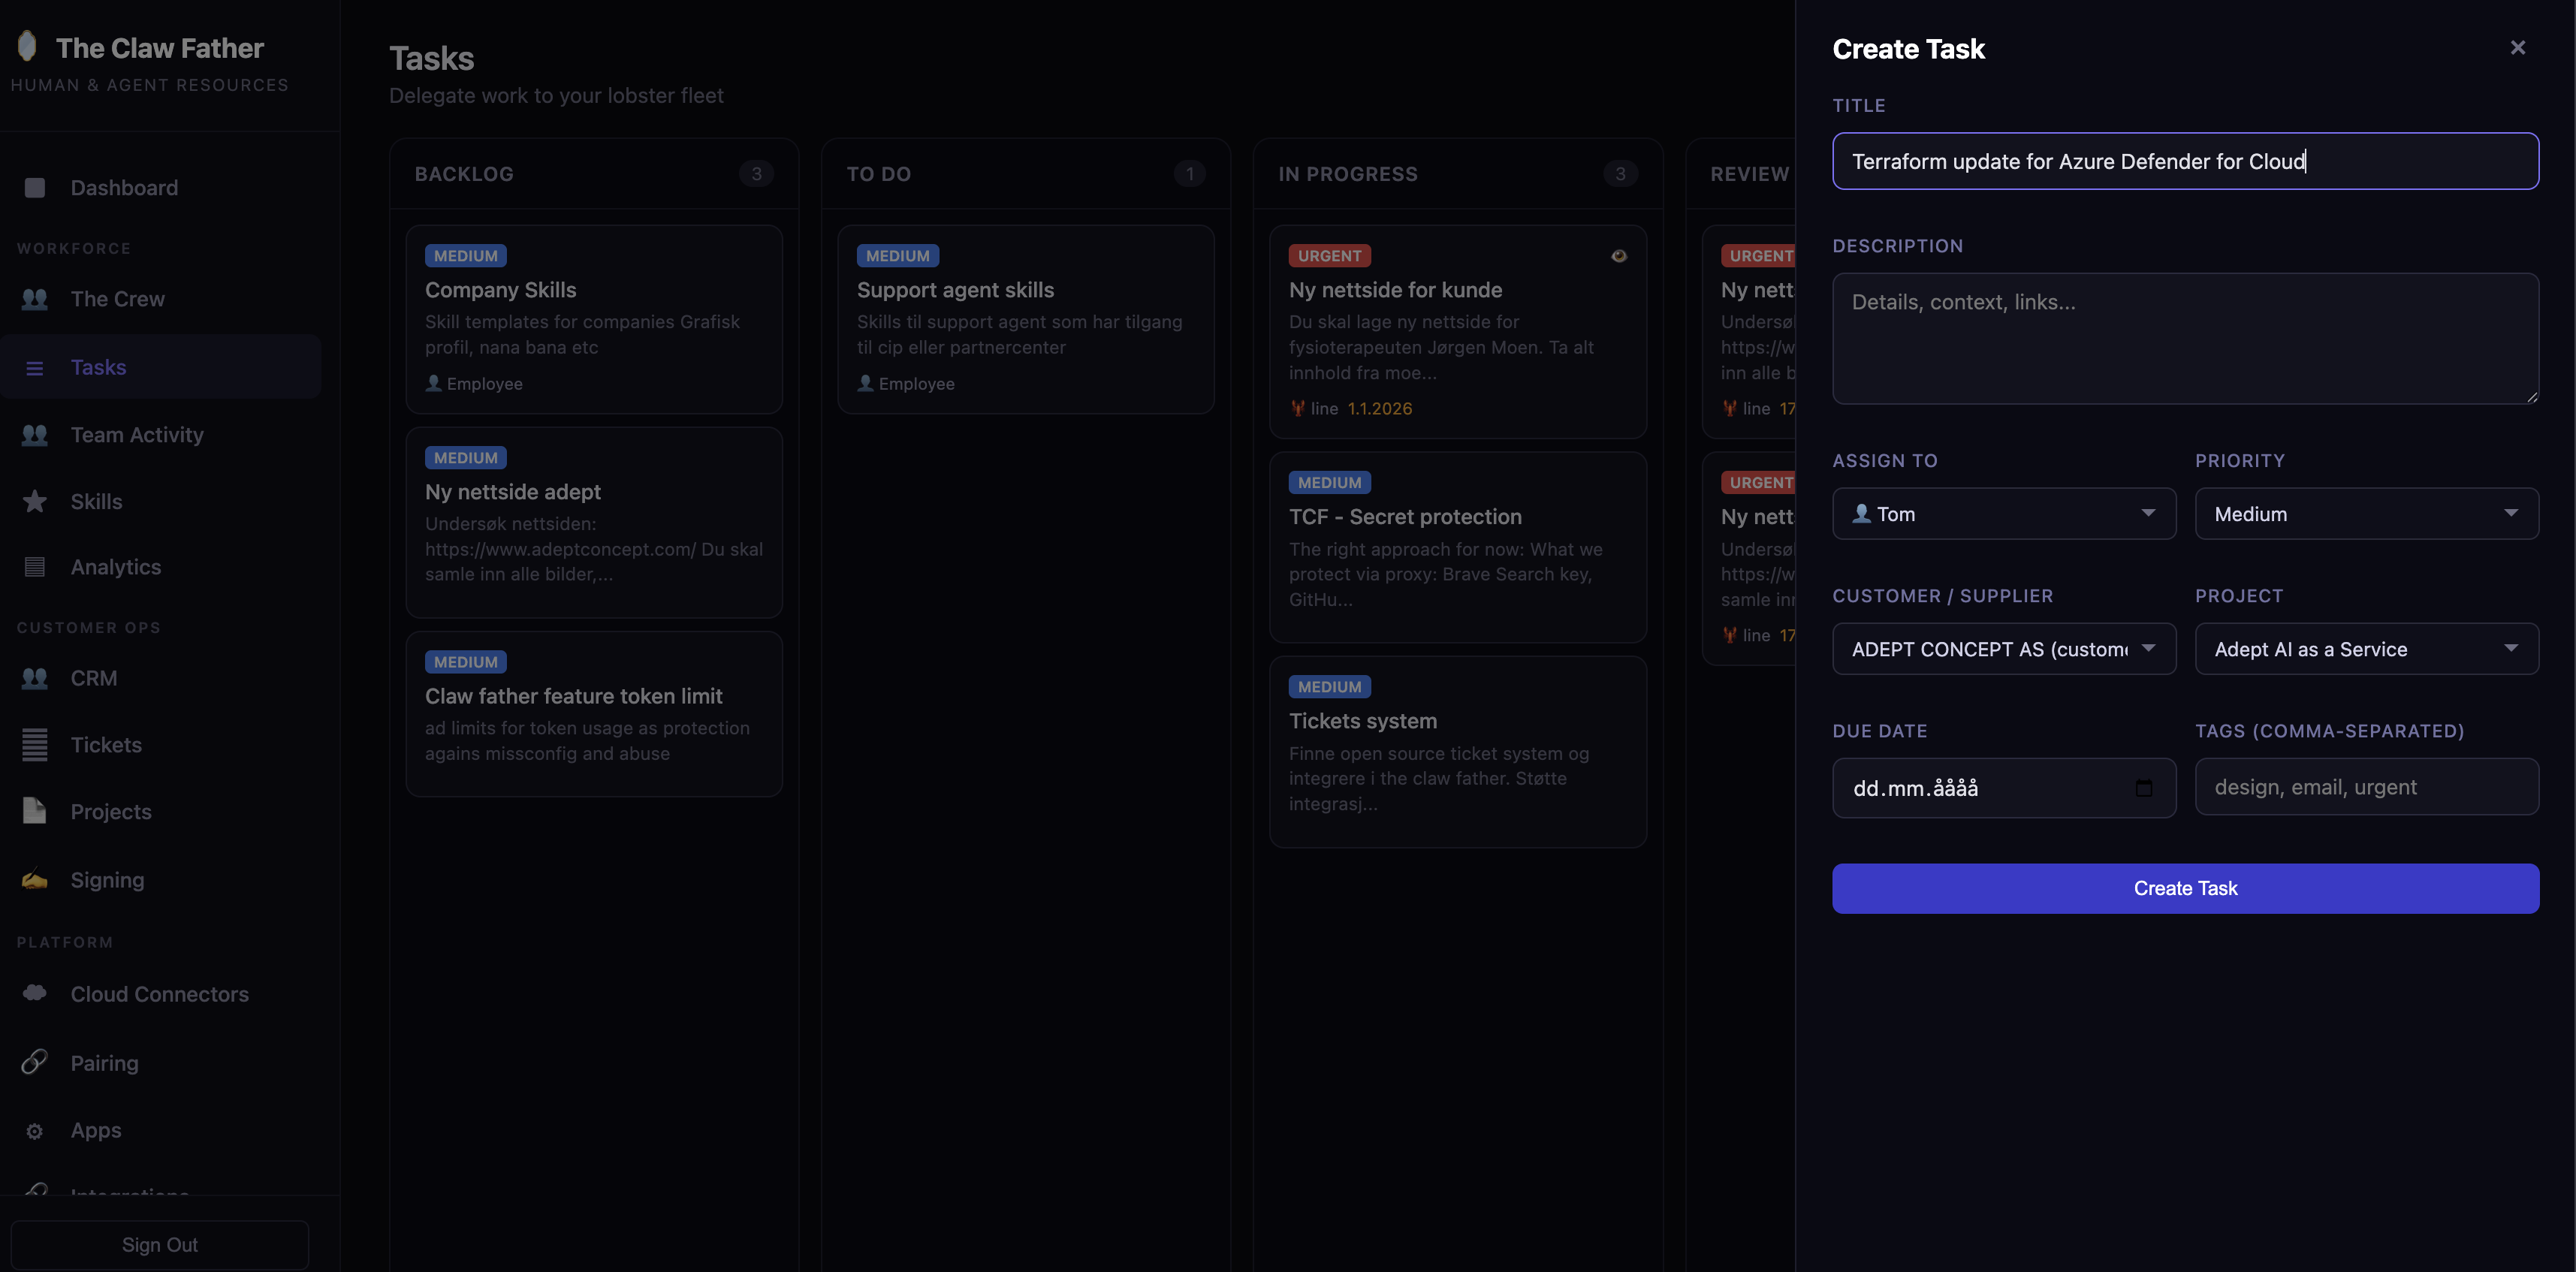The image size is (2576, 1272).
Task: Click the Skills star icon
Action: 35,501
